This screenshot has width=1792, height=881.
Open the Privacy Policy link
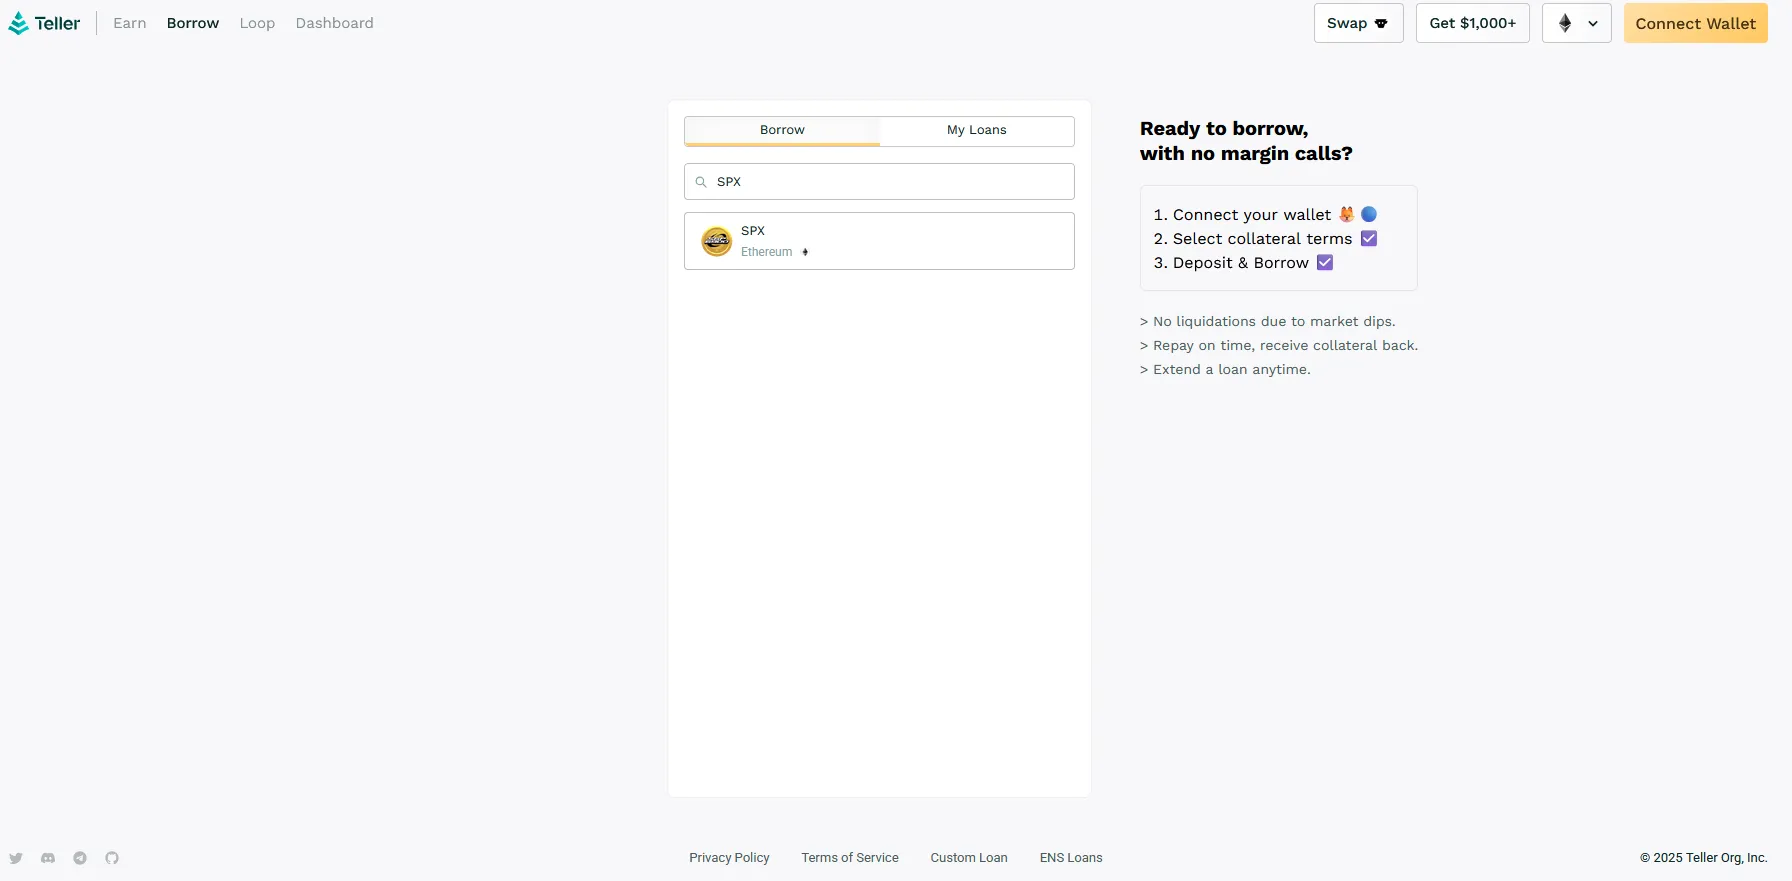(729, 858)
